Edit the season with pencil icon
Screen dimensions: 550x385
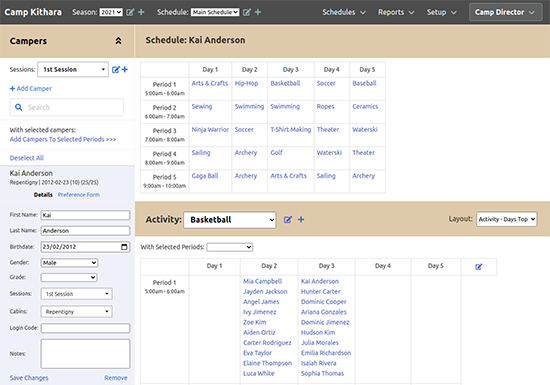[130, 12]
